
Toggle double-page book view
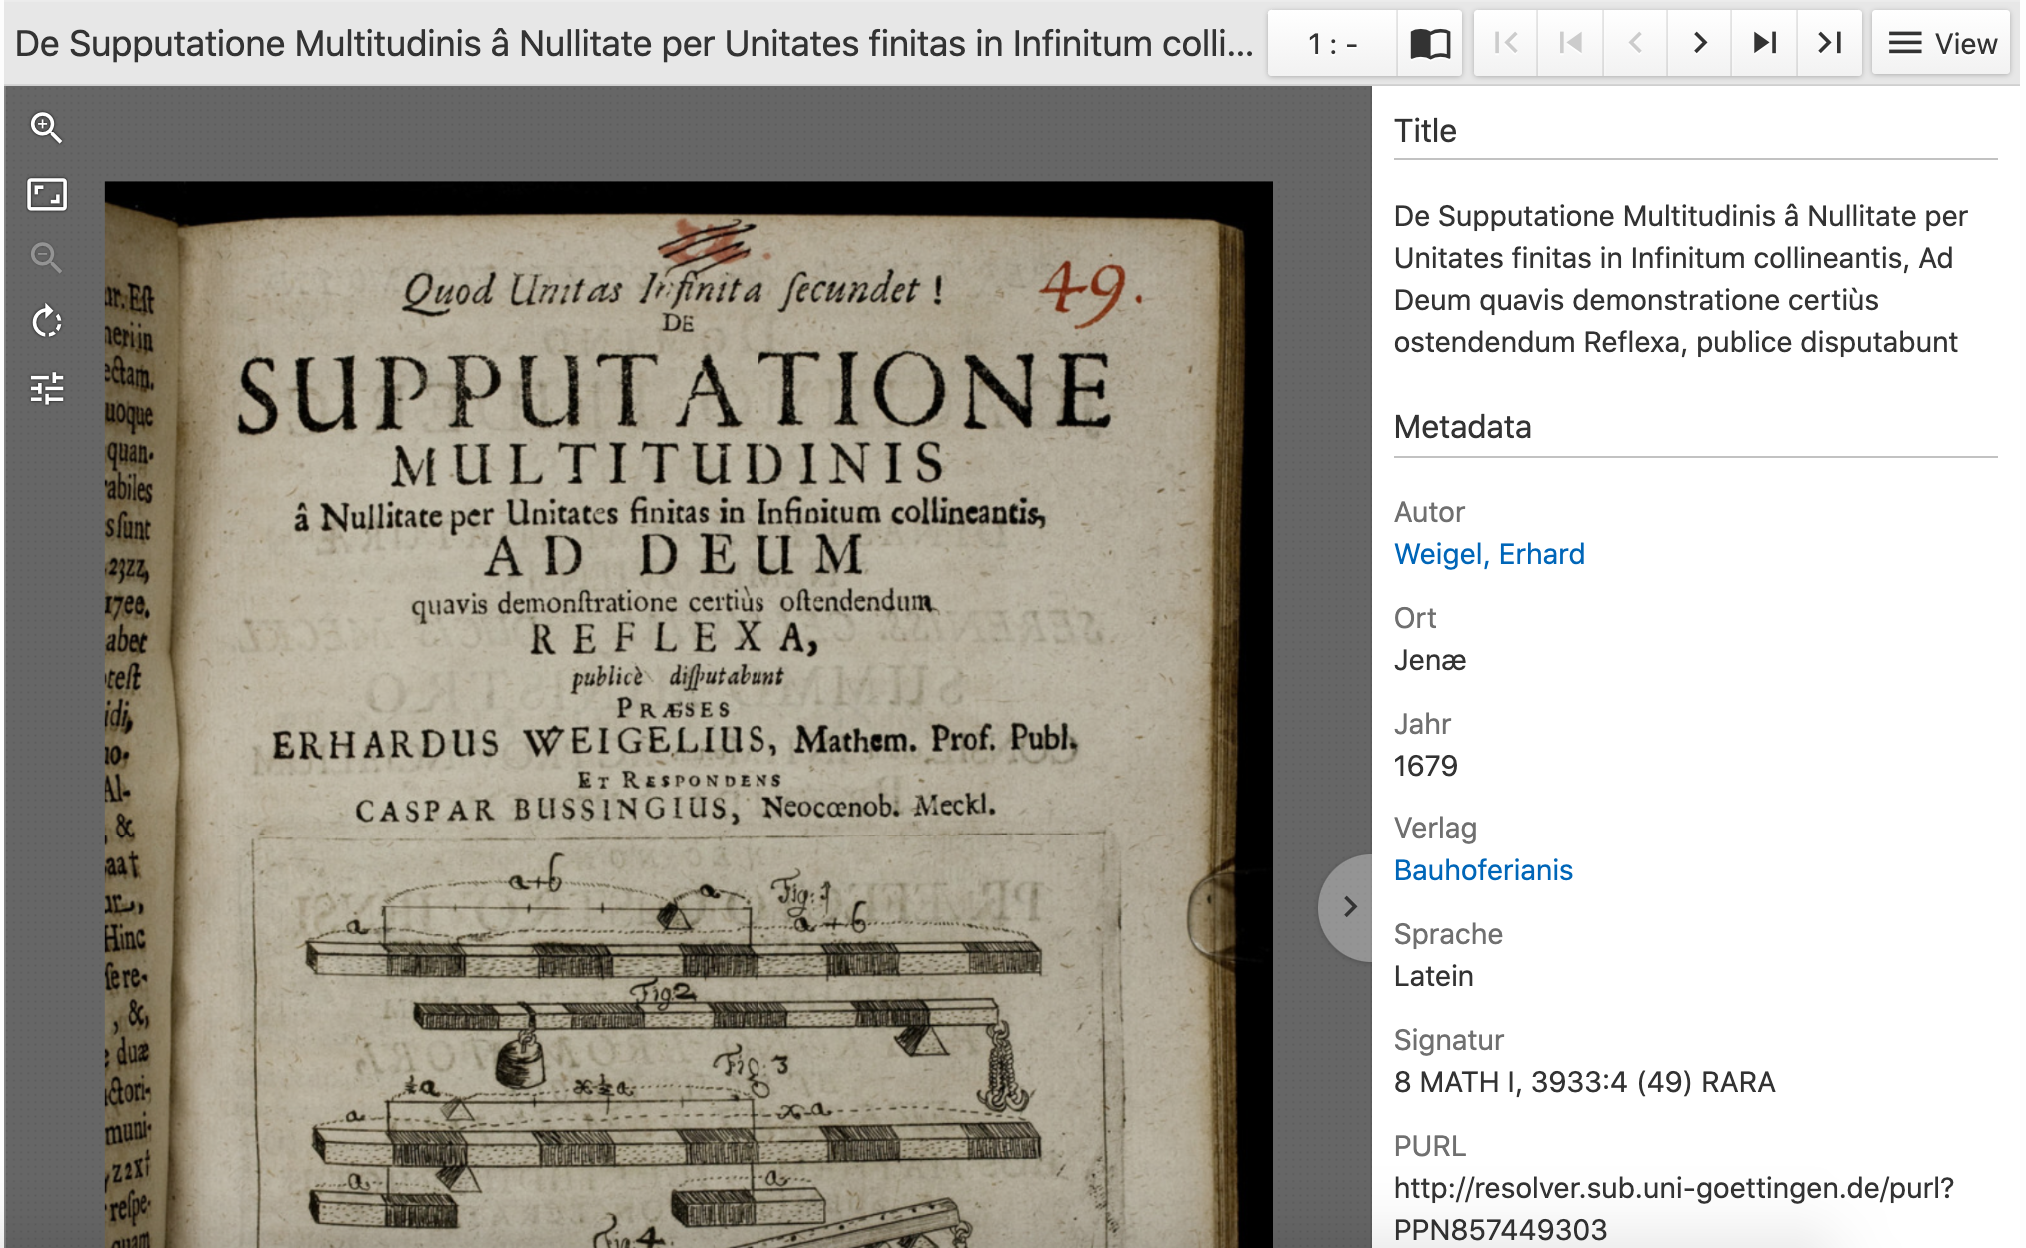coord(1430,43)
